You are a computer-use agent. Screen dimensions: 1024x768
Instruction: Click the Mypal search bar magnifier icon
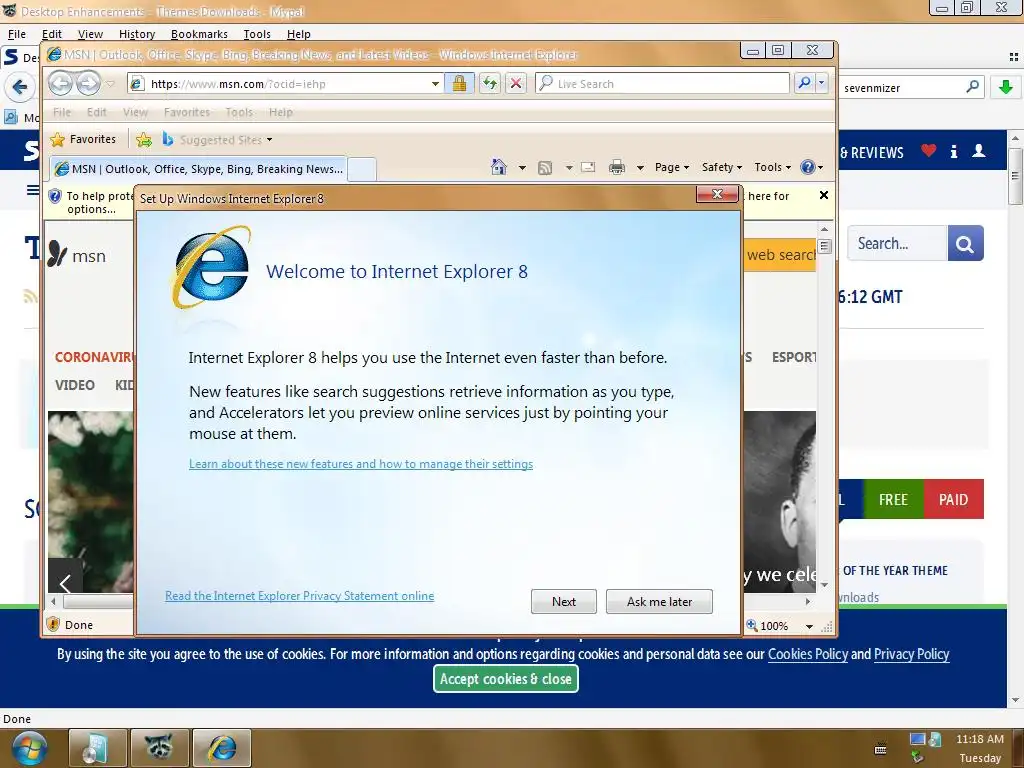(972, 86)
